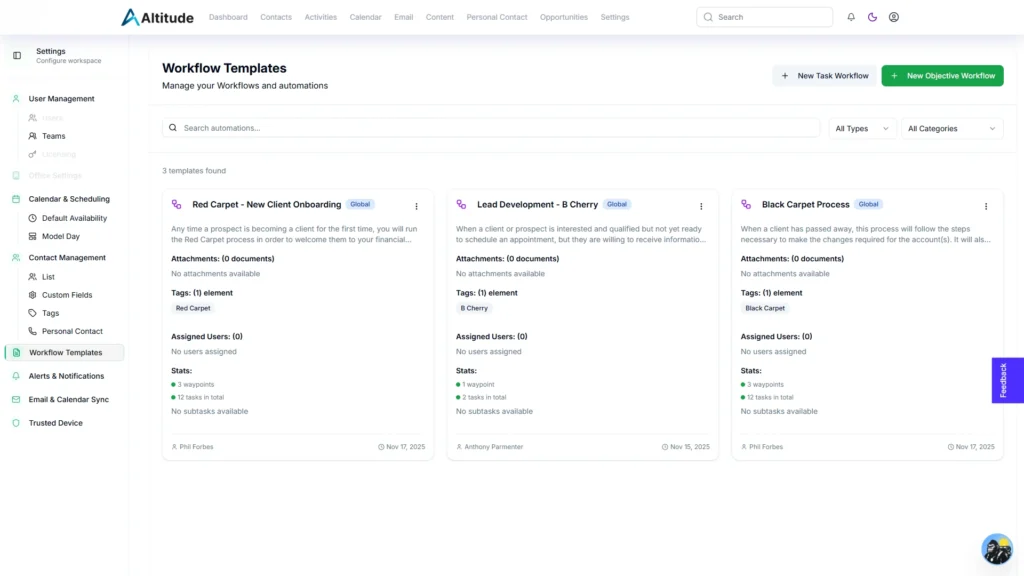Collapse the User Management section
The width and height of the screenshot is (1024, 576).
tap(61, 99)
